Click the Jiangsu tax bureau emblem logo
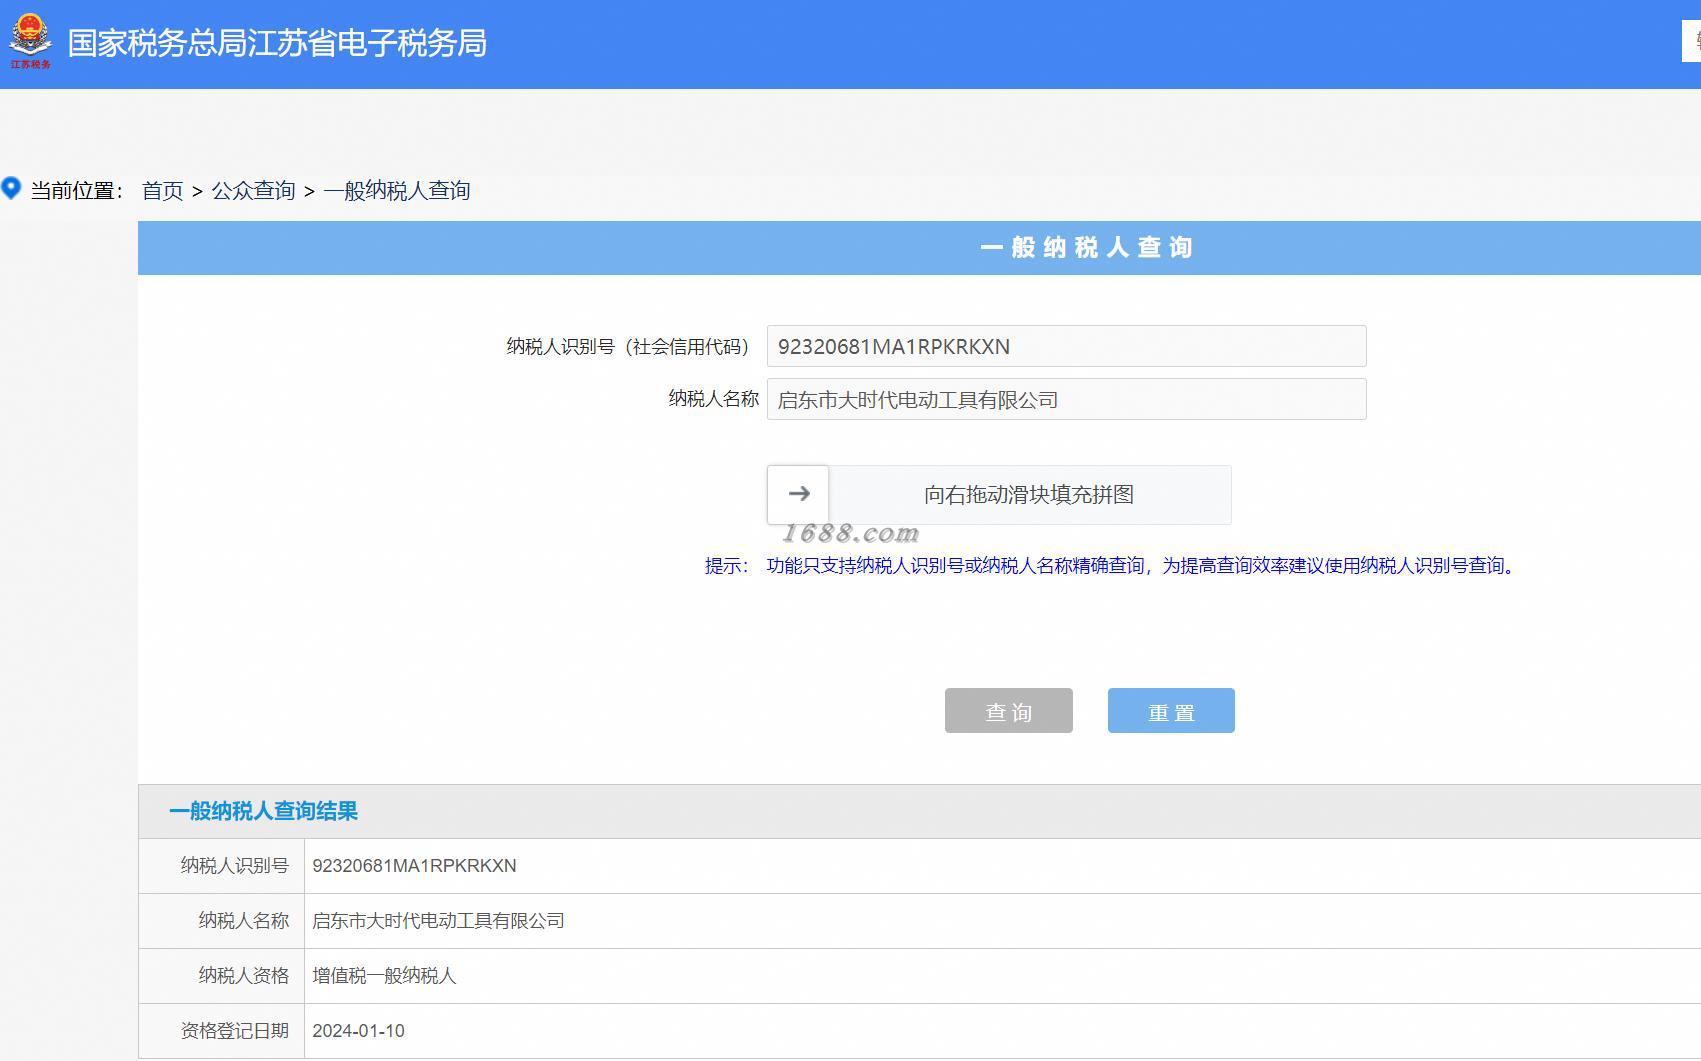Screen dimensions: 1701x1061 [30, 41]
